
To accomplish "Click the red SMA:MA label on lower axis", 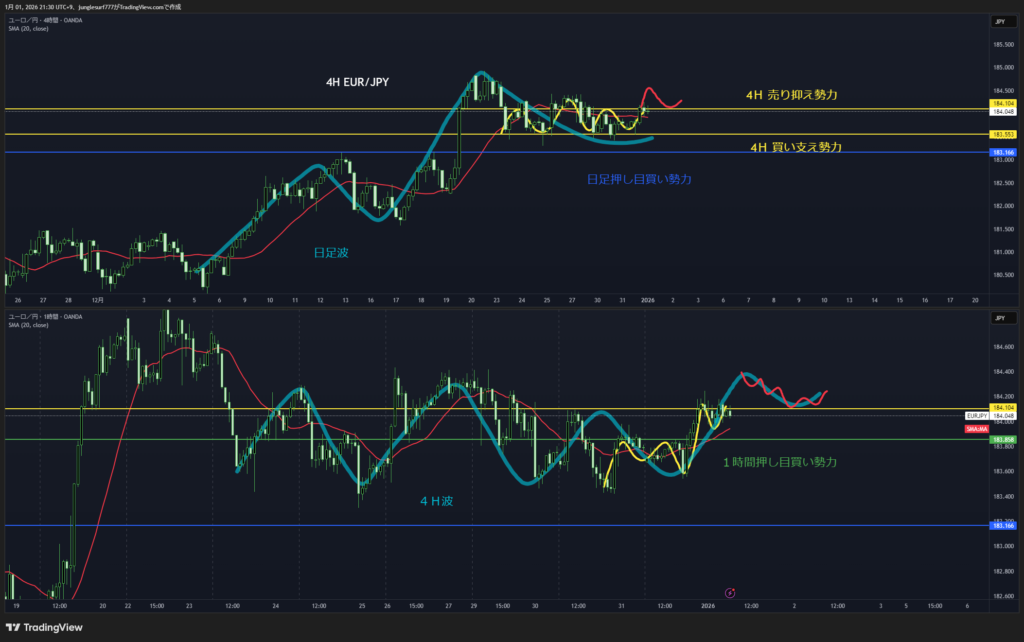I will 977,428.
